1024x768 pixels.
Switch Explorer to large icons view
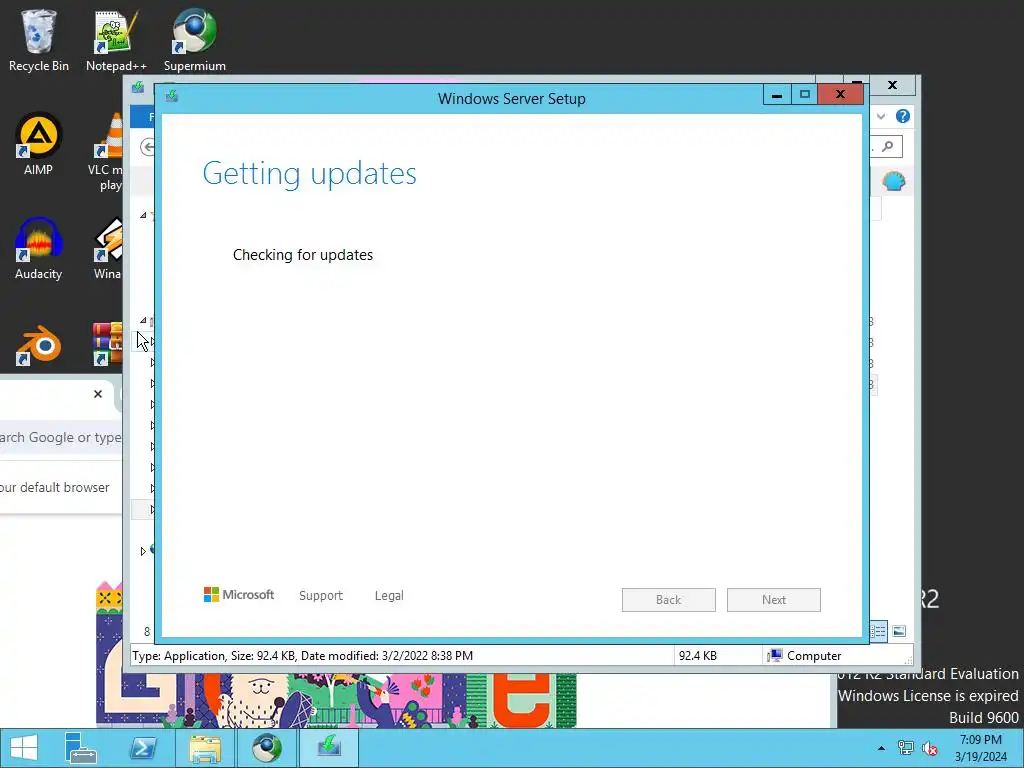(x=899, y=631)
